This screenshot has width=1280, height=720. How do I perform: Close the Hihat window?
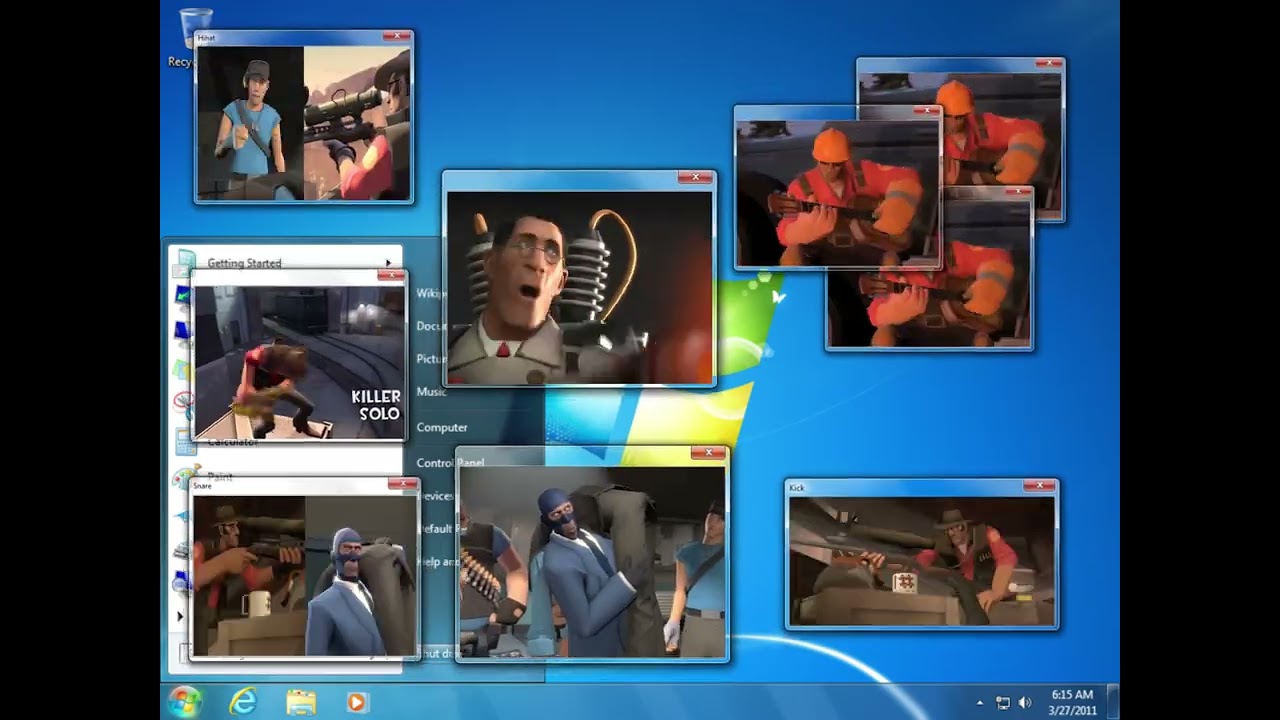tap(397, 37)
